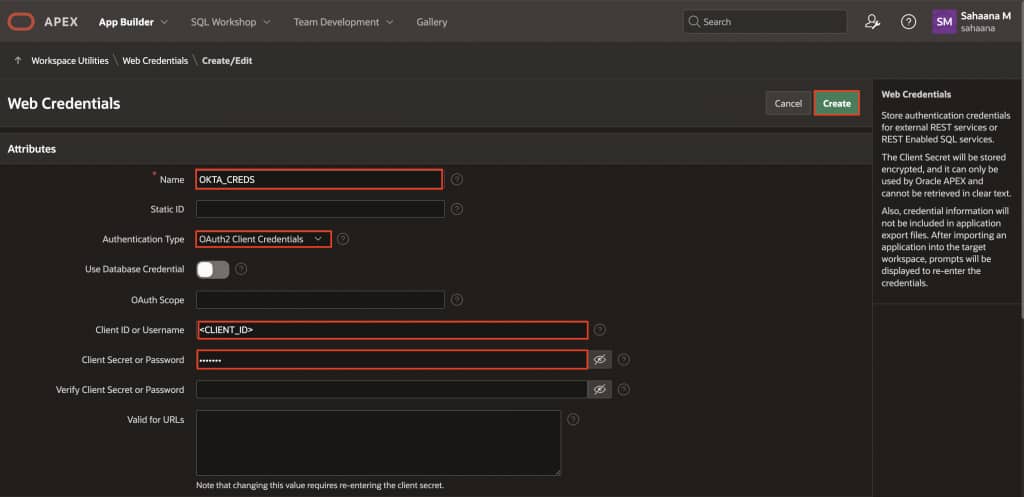1024x497 pixels.
Task: Click the SM user avatar
Action: [x=944, y=22]
